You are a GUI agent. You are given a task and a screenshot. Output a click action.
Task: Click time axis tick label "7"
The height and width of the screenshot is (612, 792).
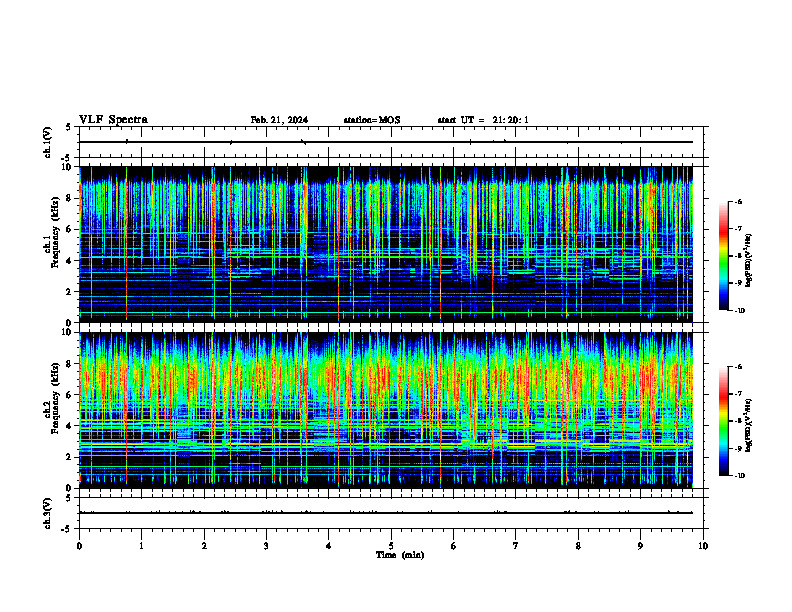click(x=516, y=546)
